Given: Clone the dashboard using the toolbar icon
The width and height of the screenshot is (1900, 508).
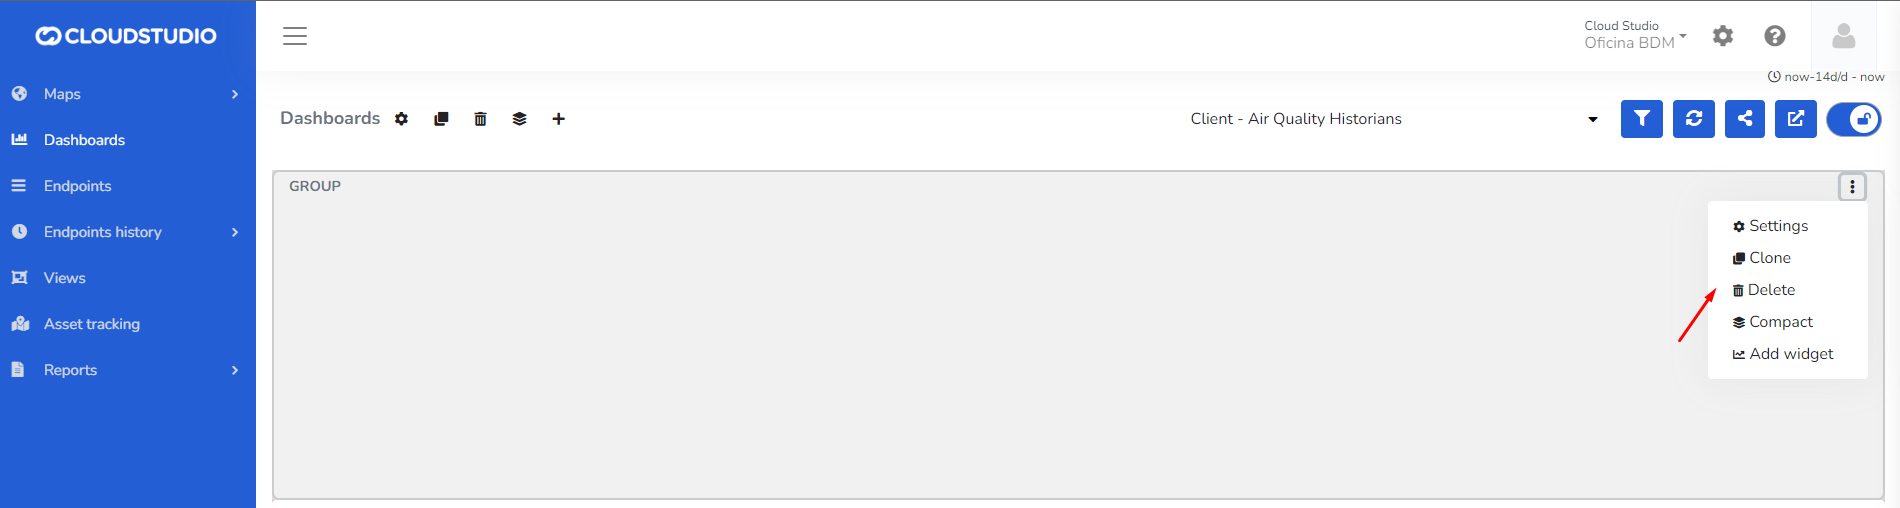Looking at the screenshot, I should (441, 119).
